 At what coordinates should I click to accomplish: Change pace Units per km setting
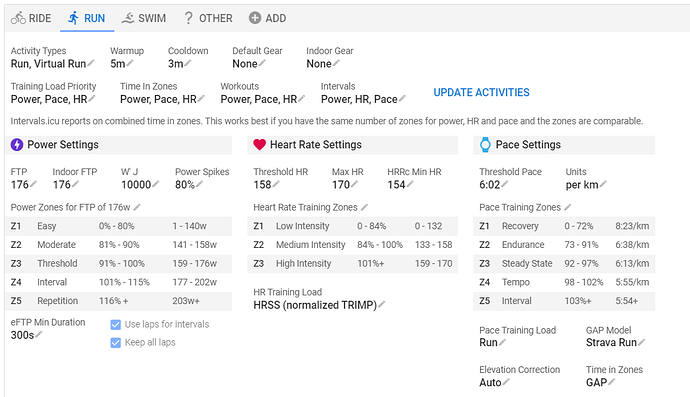(586, 184)
